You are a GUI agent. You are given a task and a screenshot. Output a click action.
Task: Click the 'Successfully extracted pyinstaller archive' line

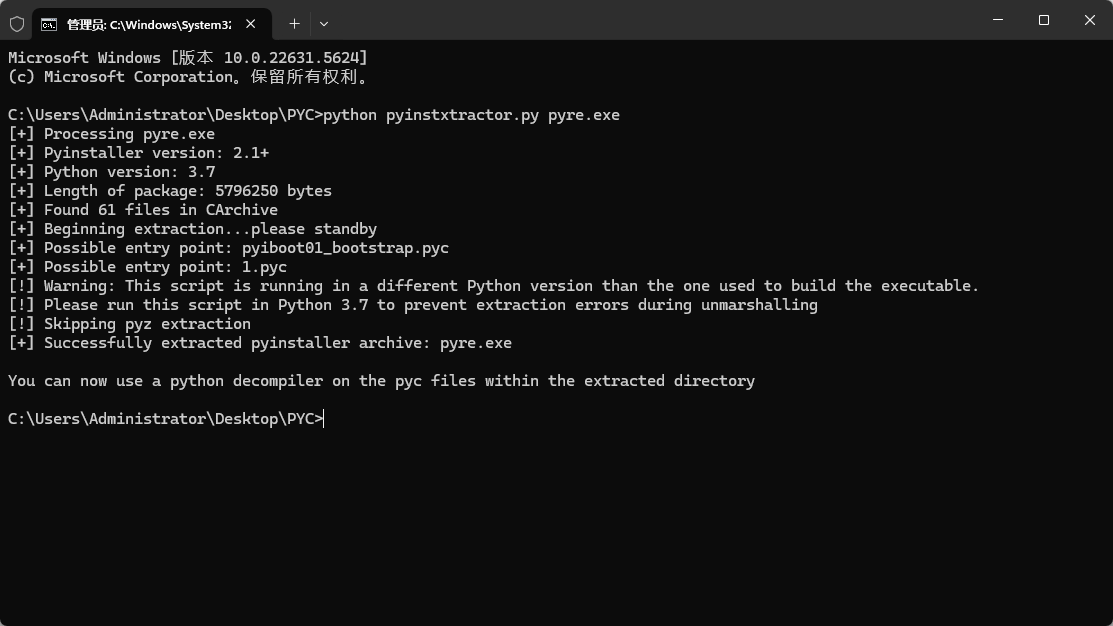[277, 343]
